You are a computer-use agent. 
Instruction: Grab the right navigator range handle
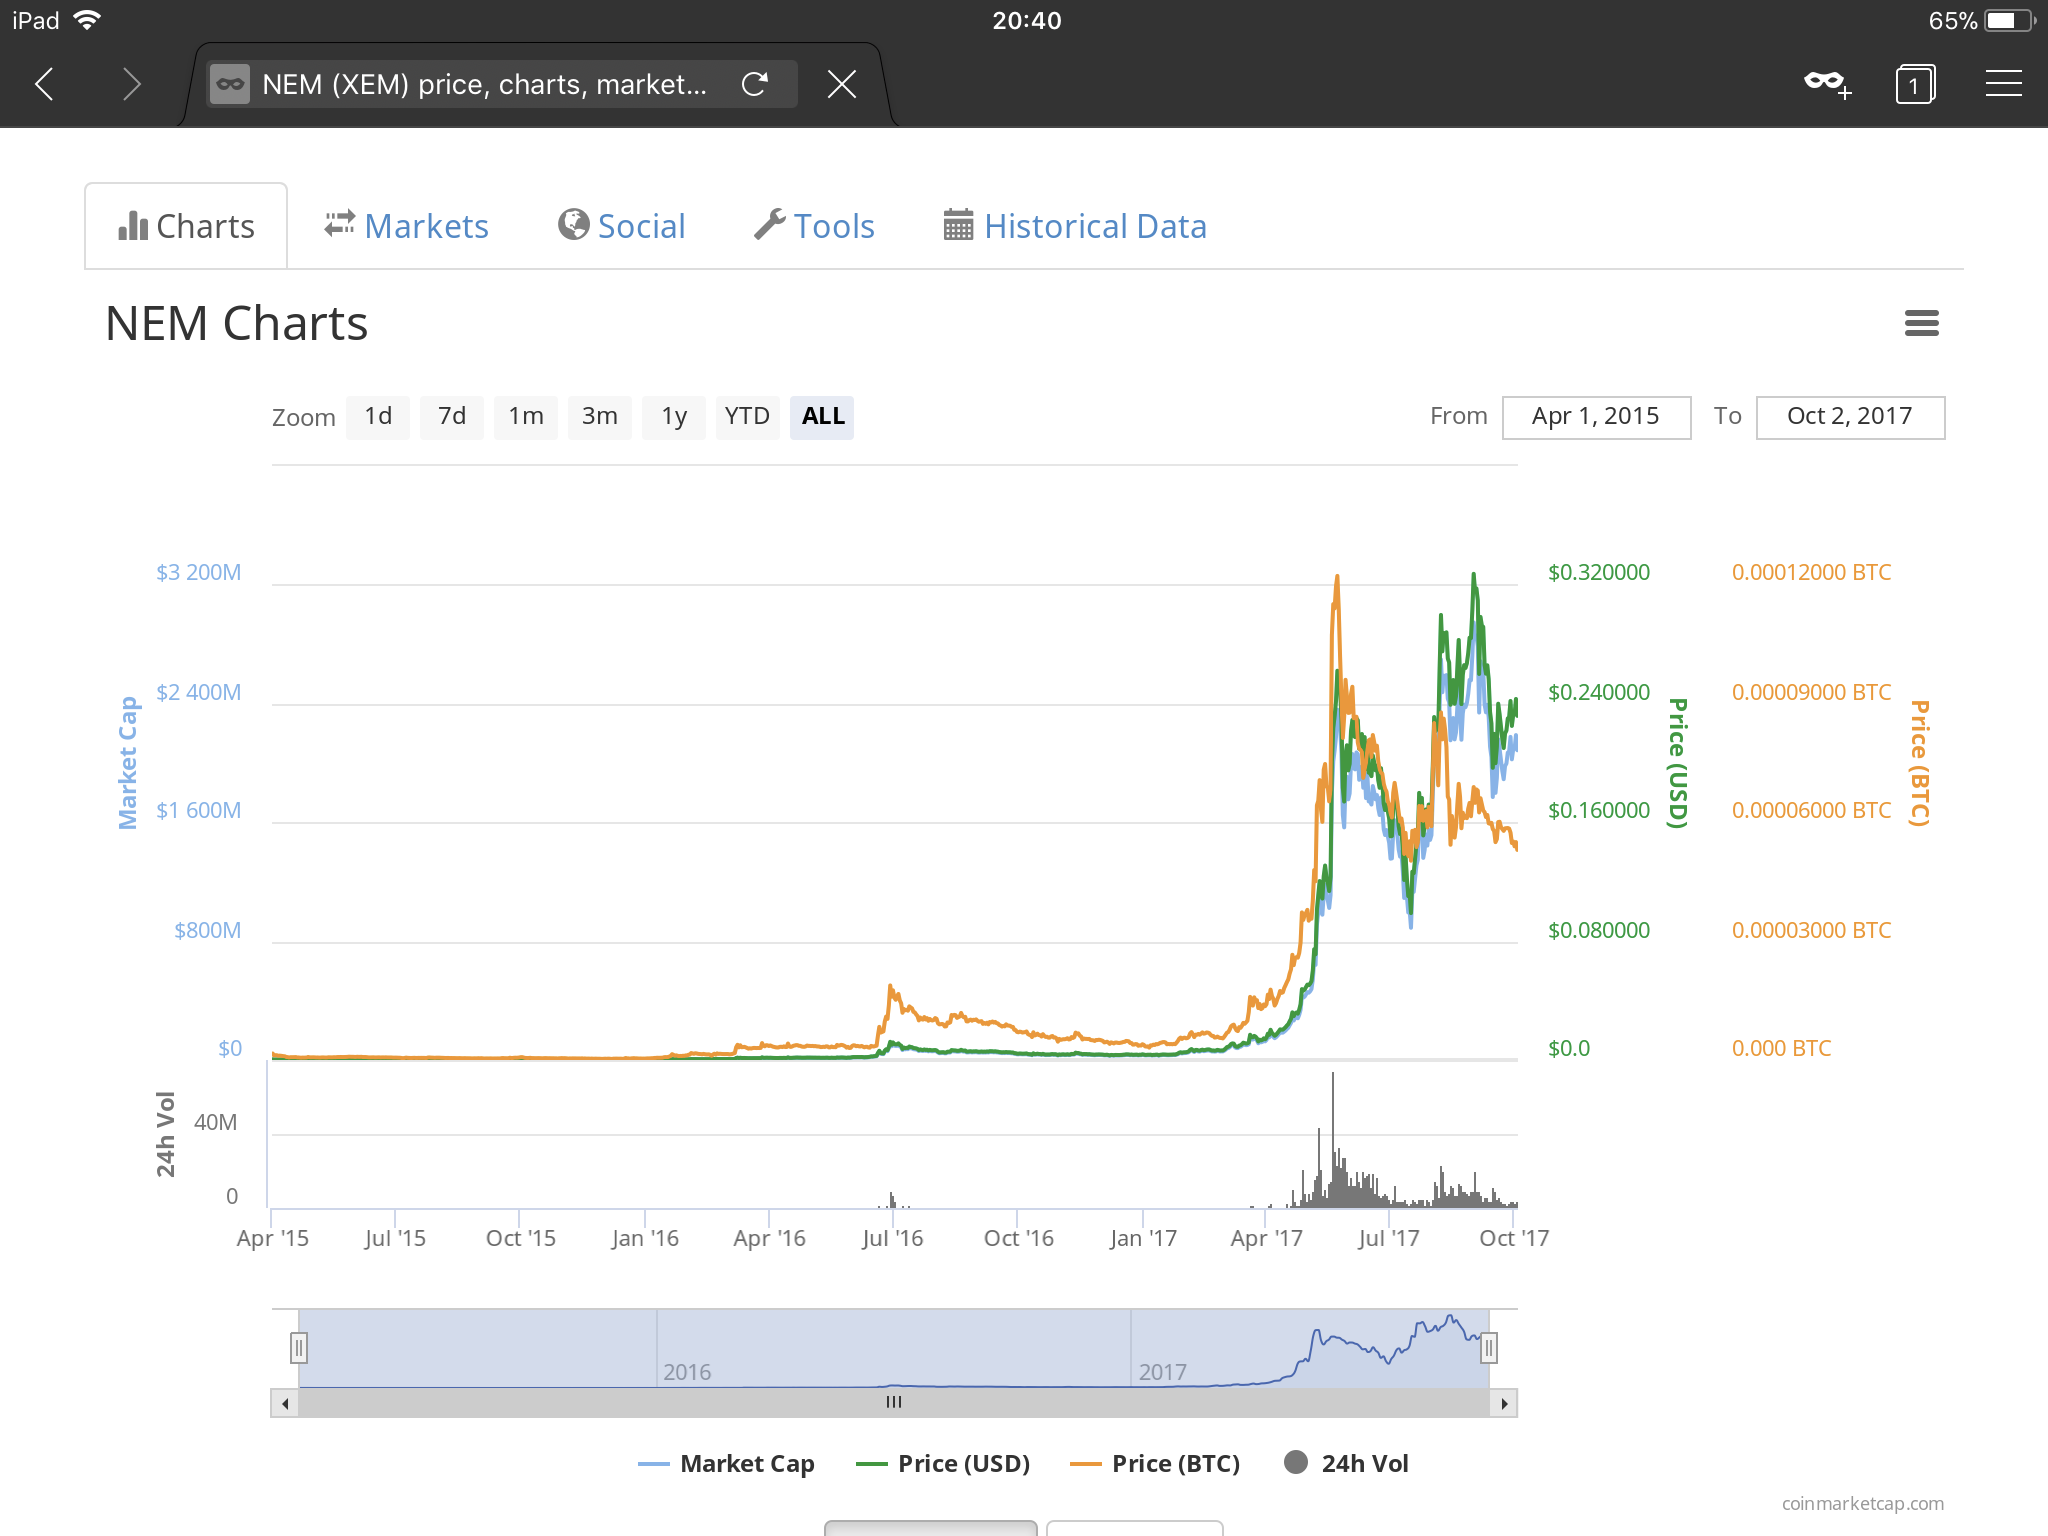1489,1348
